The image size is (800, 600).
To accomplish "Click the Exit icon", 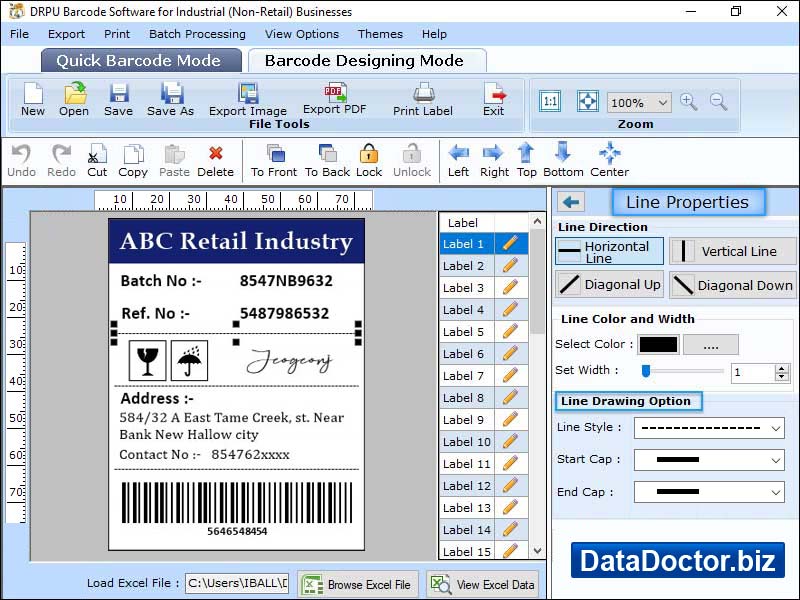I will point(494,99).
